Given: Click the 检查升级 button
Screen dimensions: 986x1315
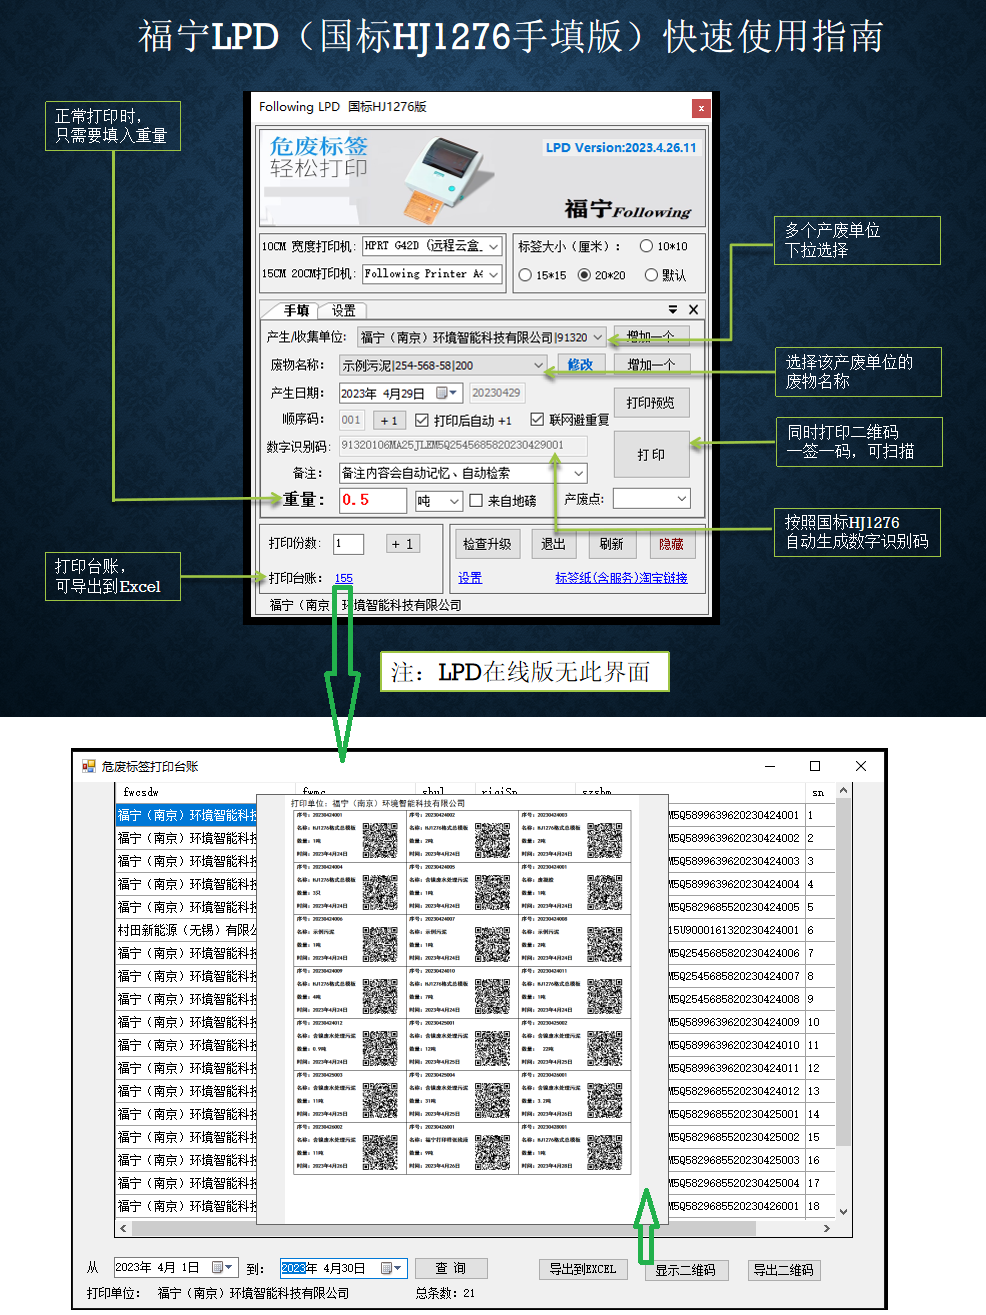Looking at the screenshot, I should (x=487, y=544).
